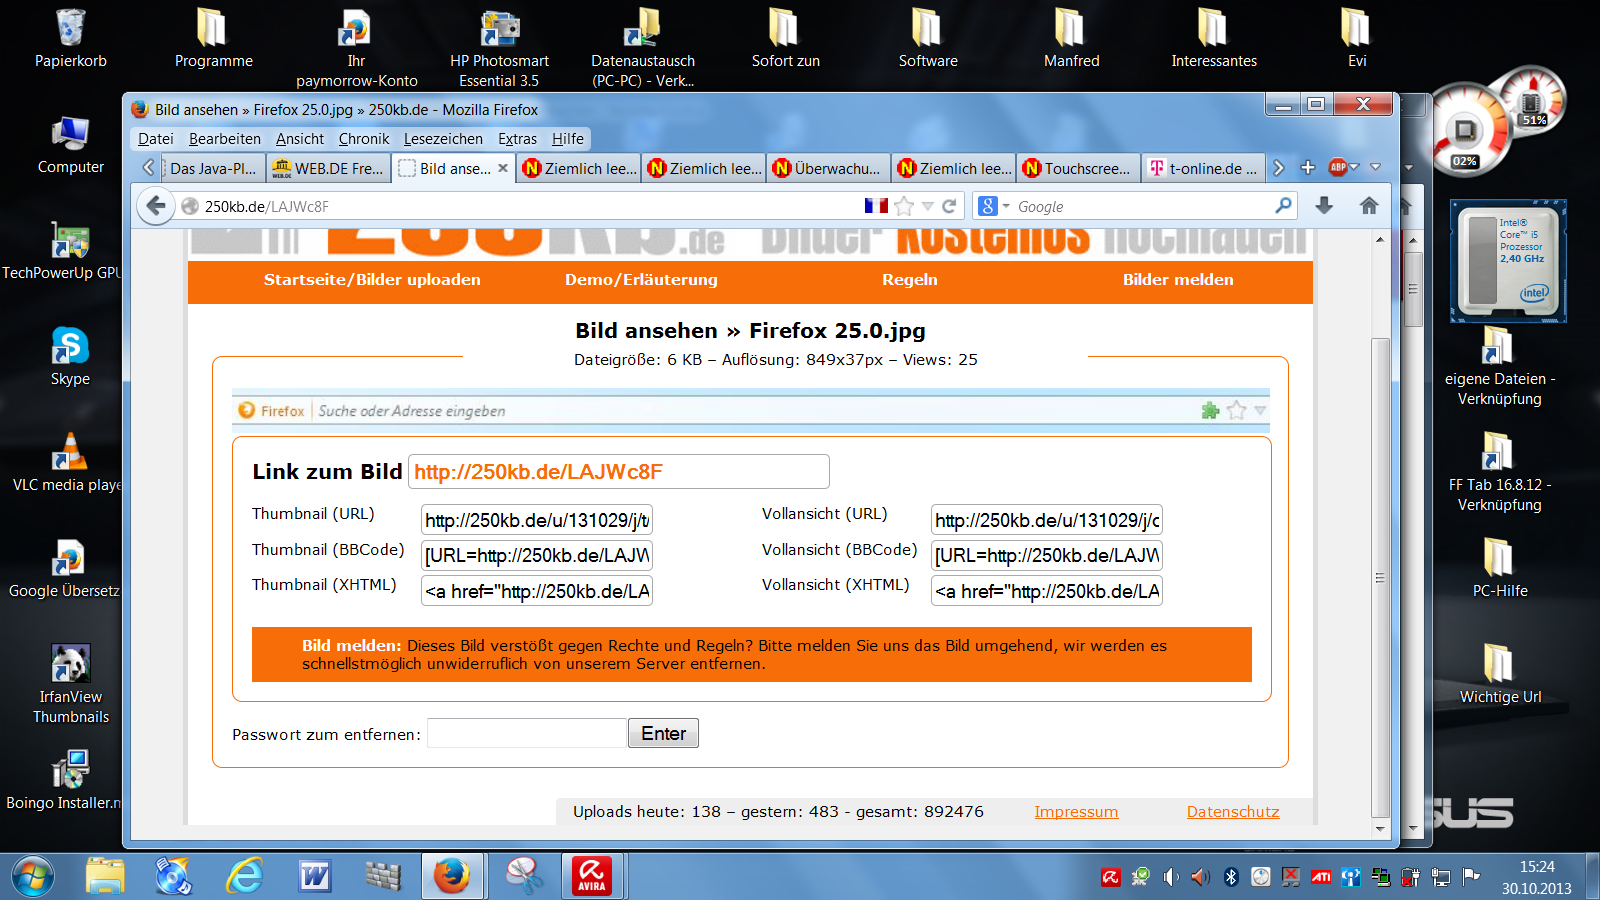The width and height of the screenshot is (1600, 900).
Task: Select the Thumbnail (BBCode) field
Action: [x=537, y=556]
